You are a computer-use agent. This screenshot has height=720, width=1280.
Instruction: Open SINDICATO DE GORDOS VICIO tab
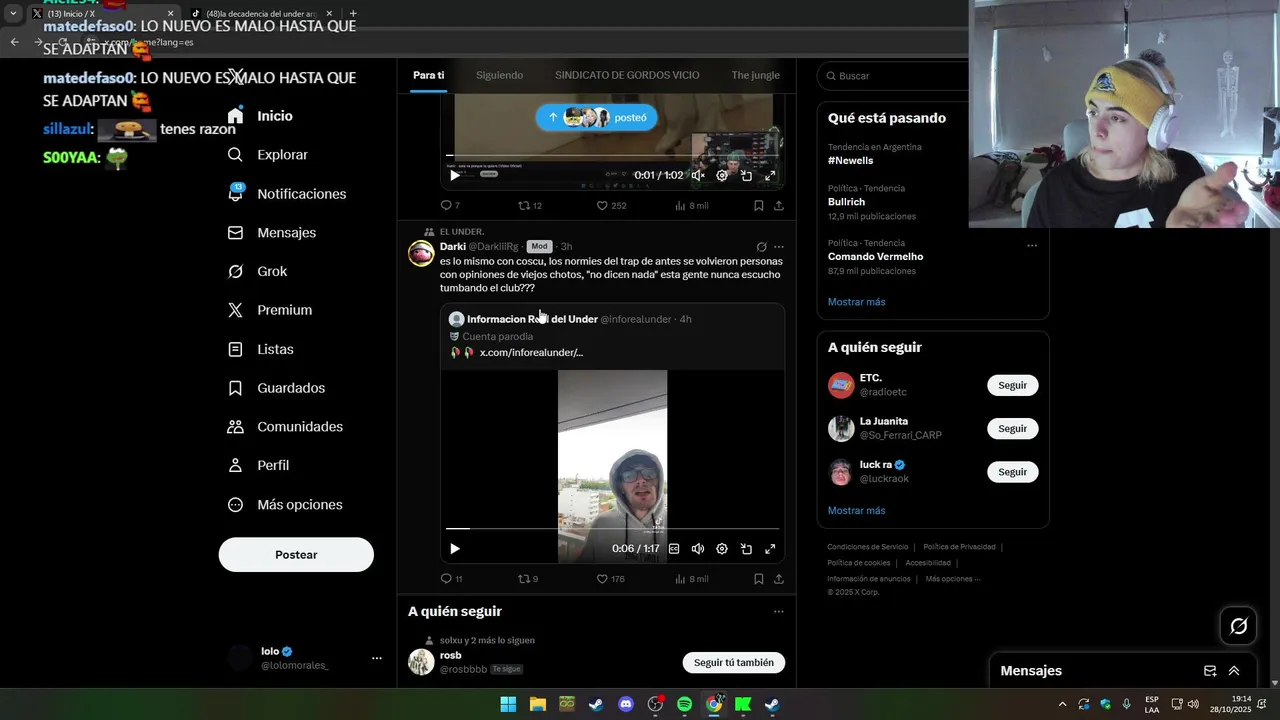coord(627,75)
